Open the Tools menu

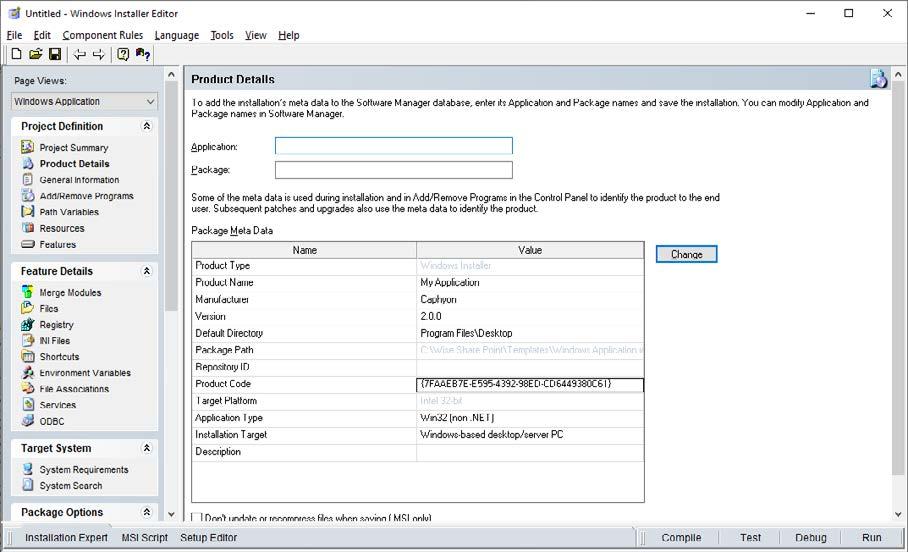click(222, 35)
